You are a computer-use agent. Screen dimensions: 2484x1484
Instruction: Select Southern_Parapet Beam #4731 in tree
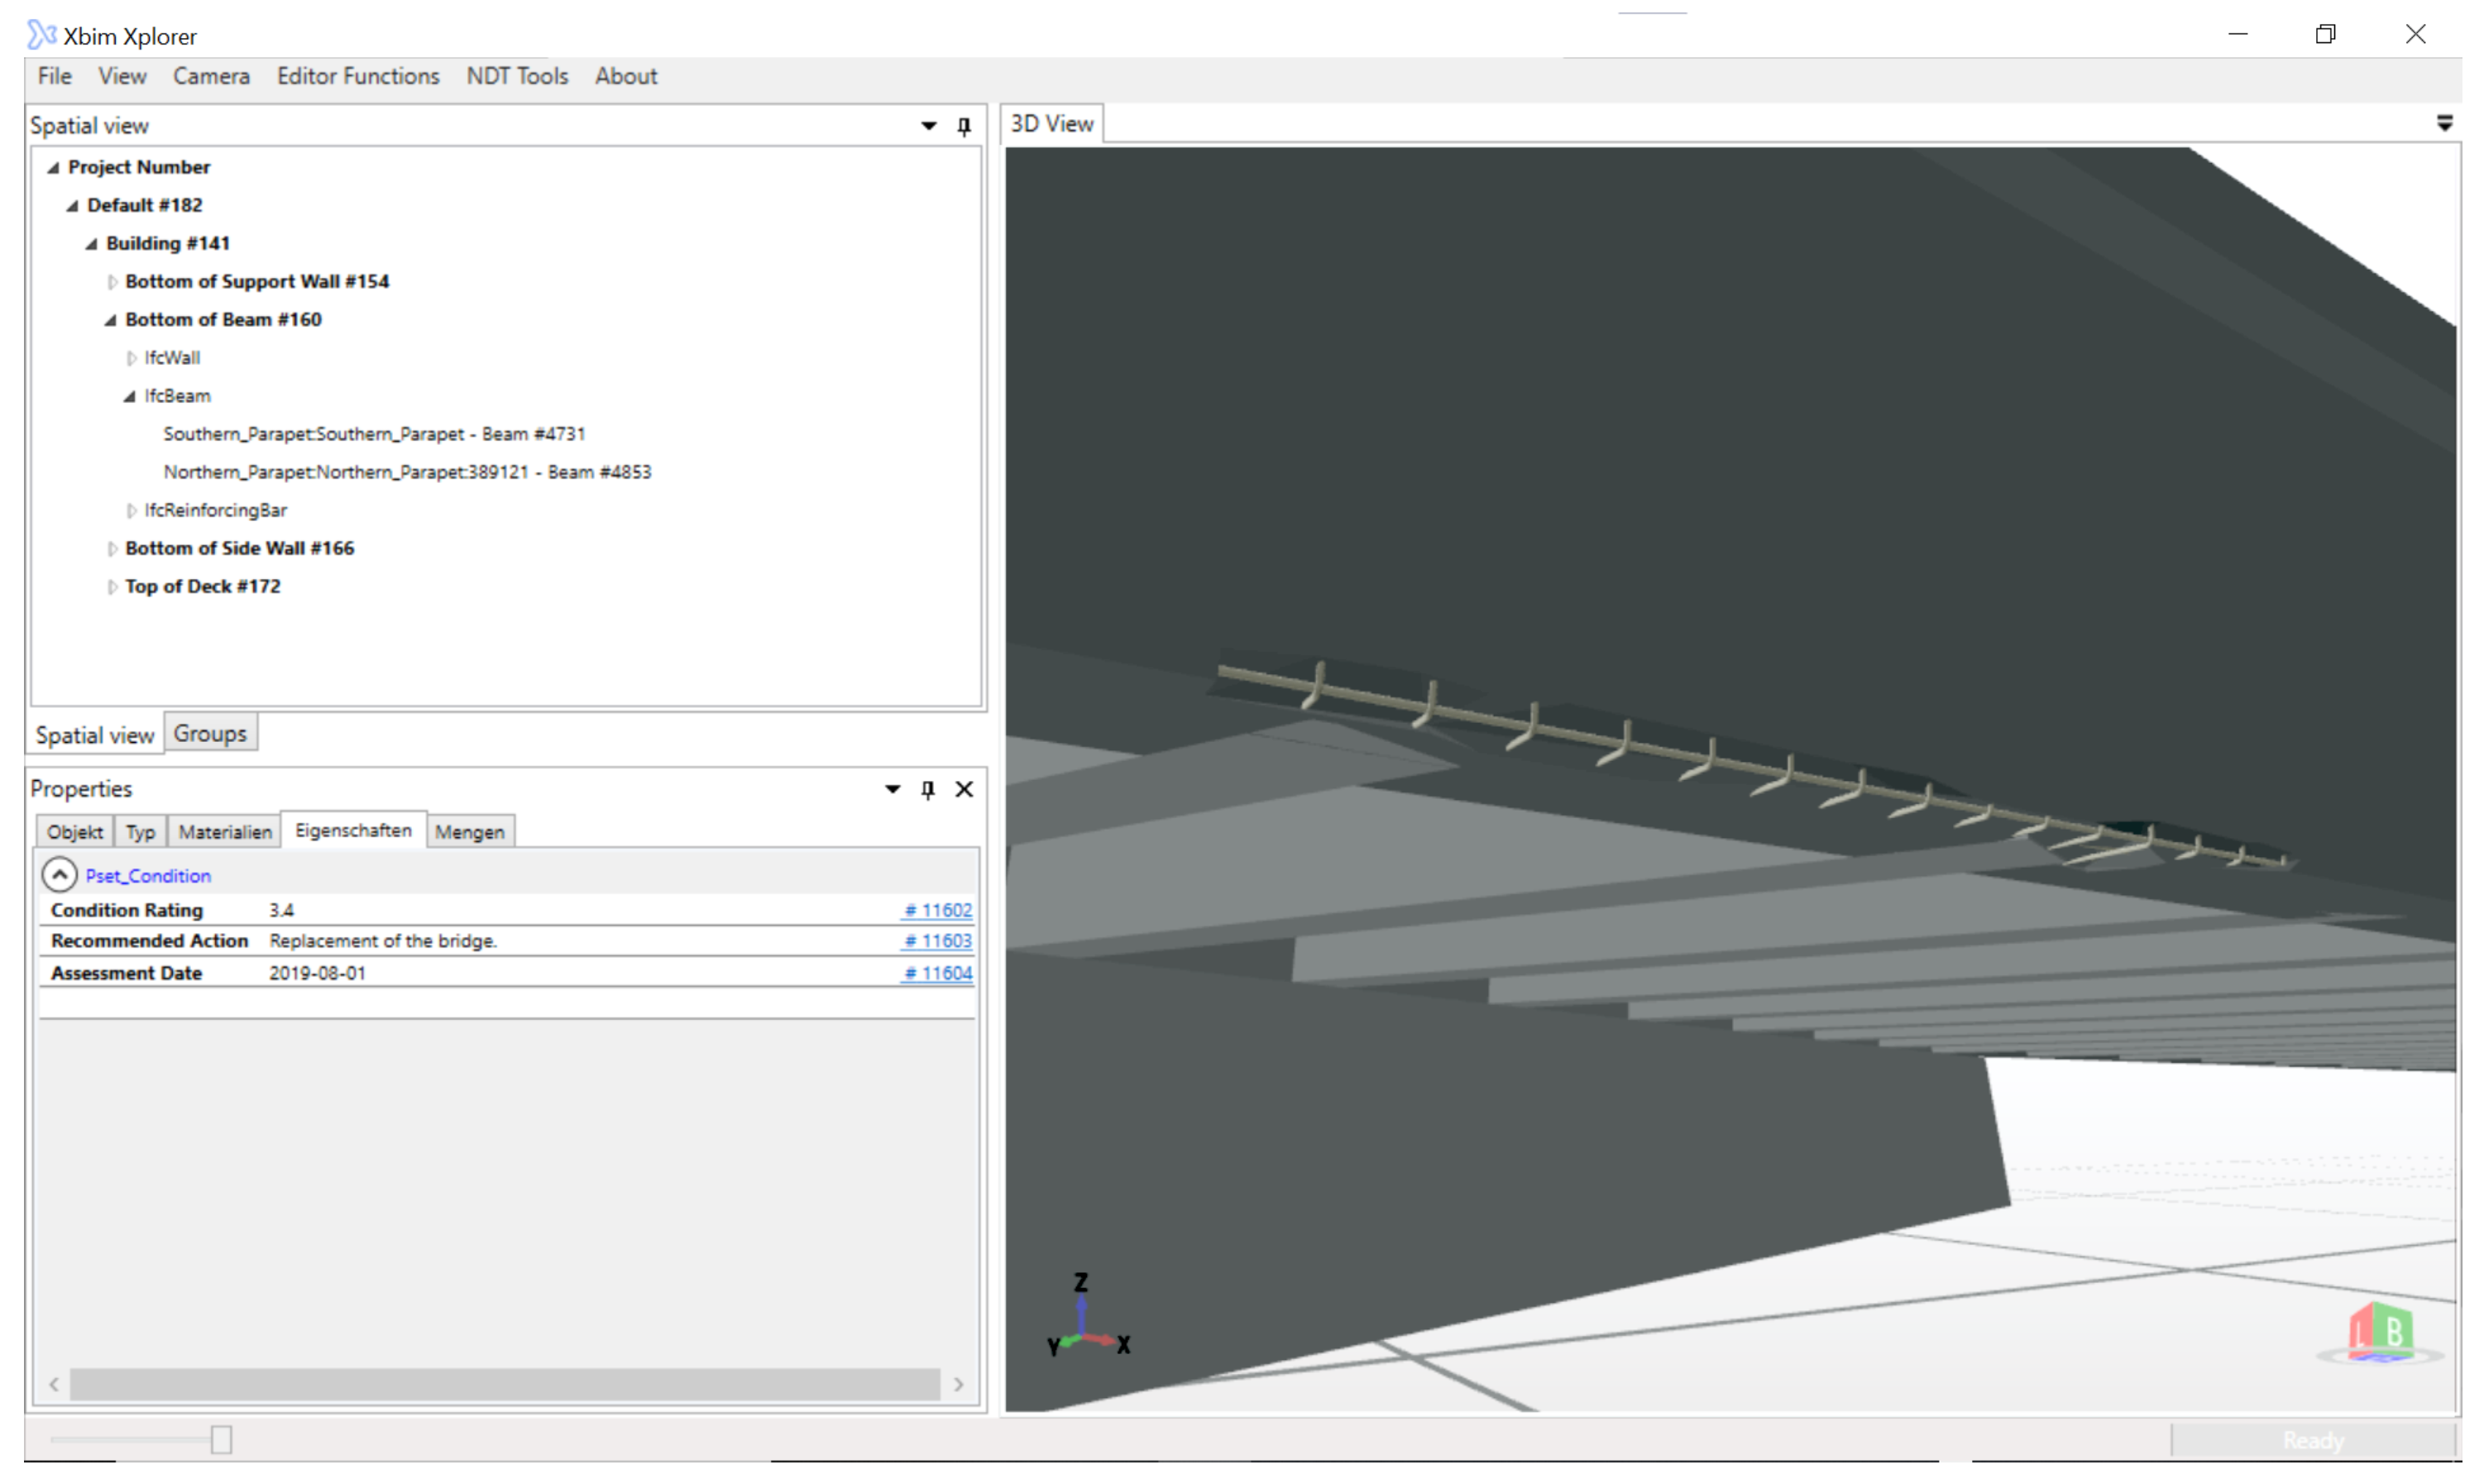click(374, 434)
